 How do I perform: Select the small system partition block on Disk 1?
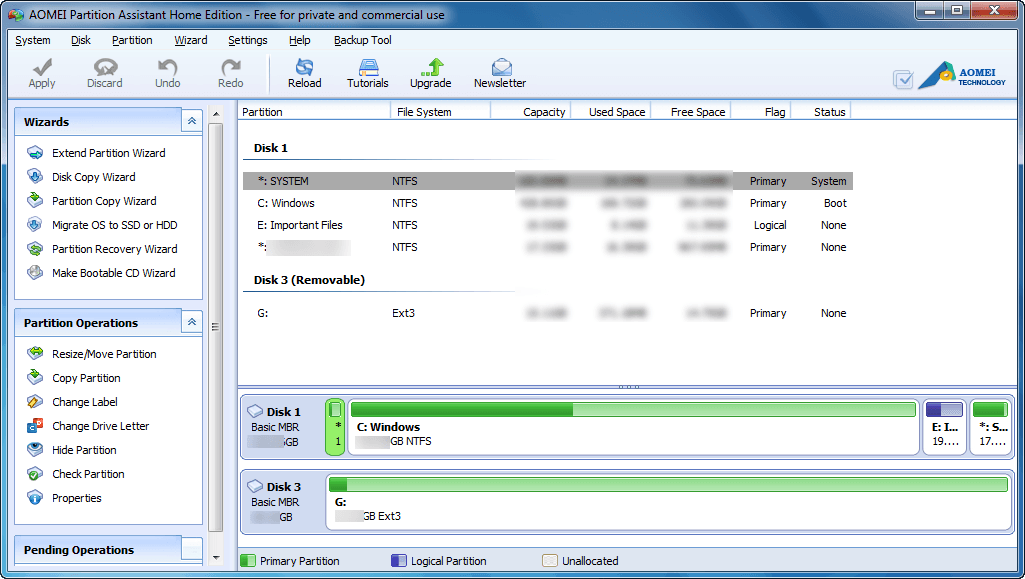[x=335, y=427]
